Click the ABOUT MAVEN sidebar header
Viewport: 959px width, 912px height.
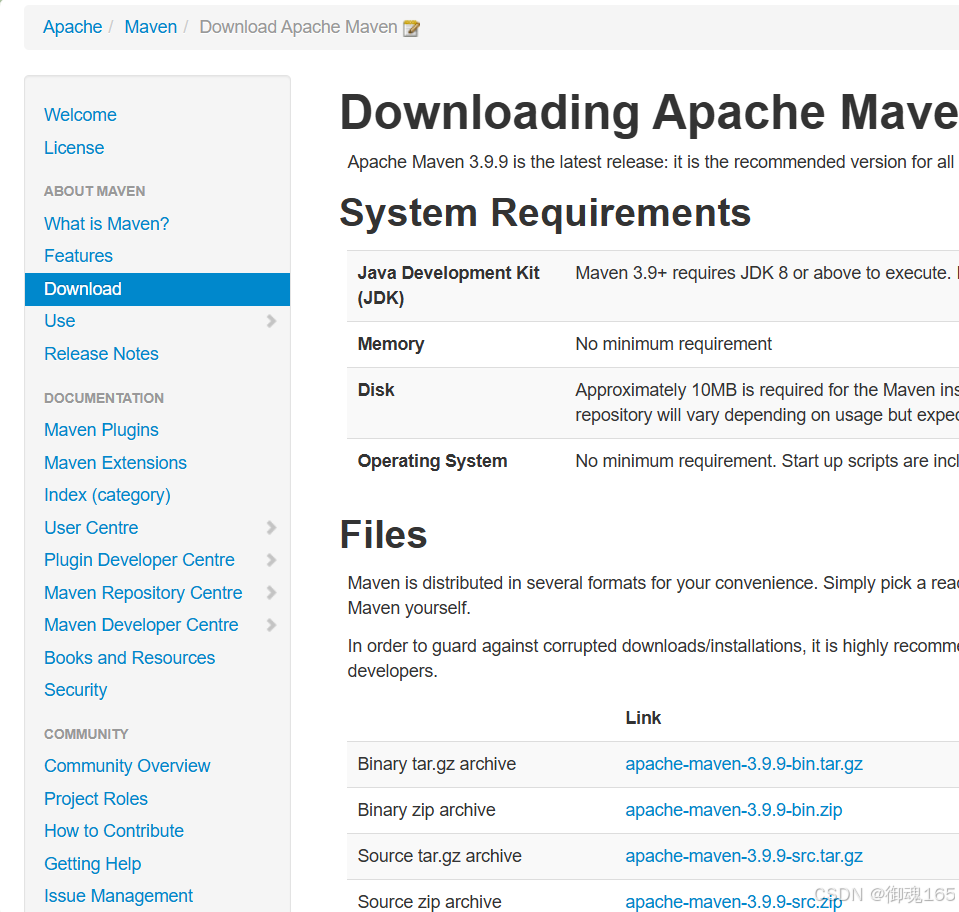[95, 191]
